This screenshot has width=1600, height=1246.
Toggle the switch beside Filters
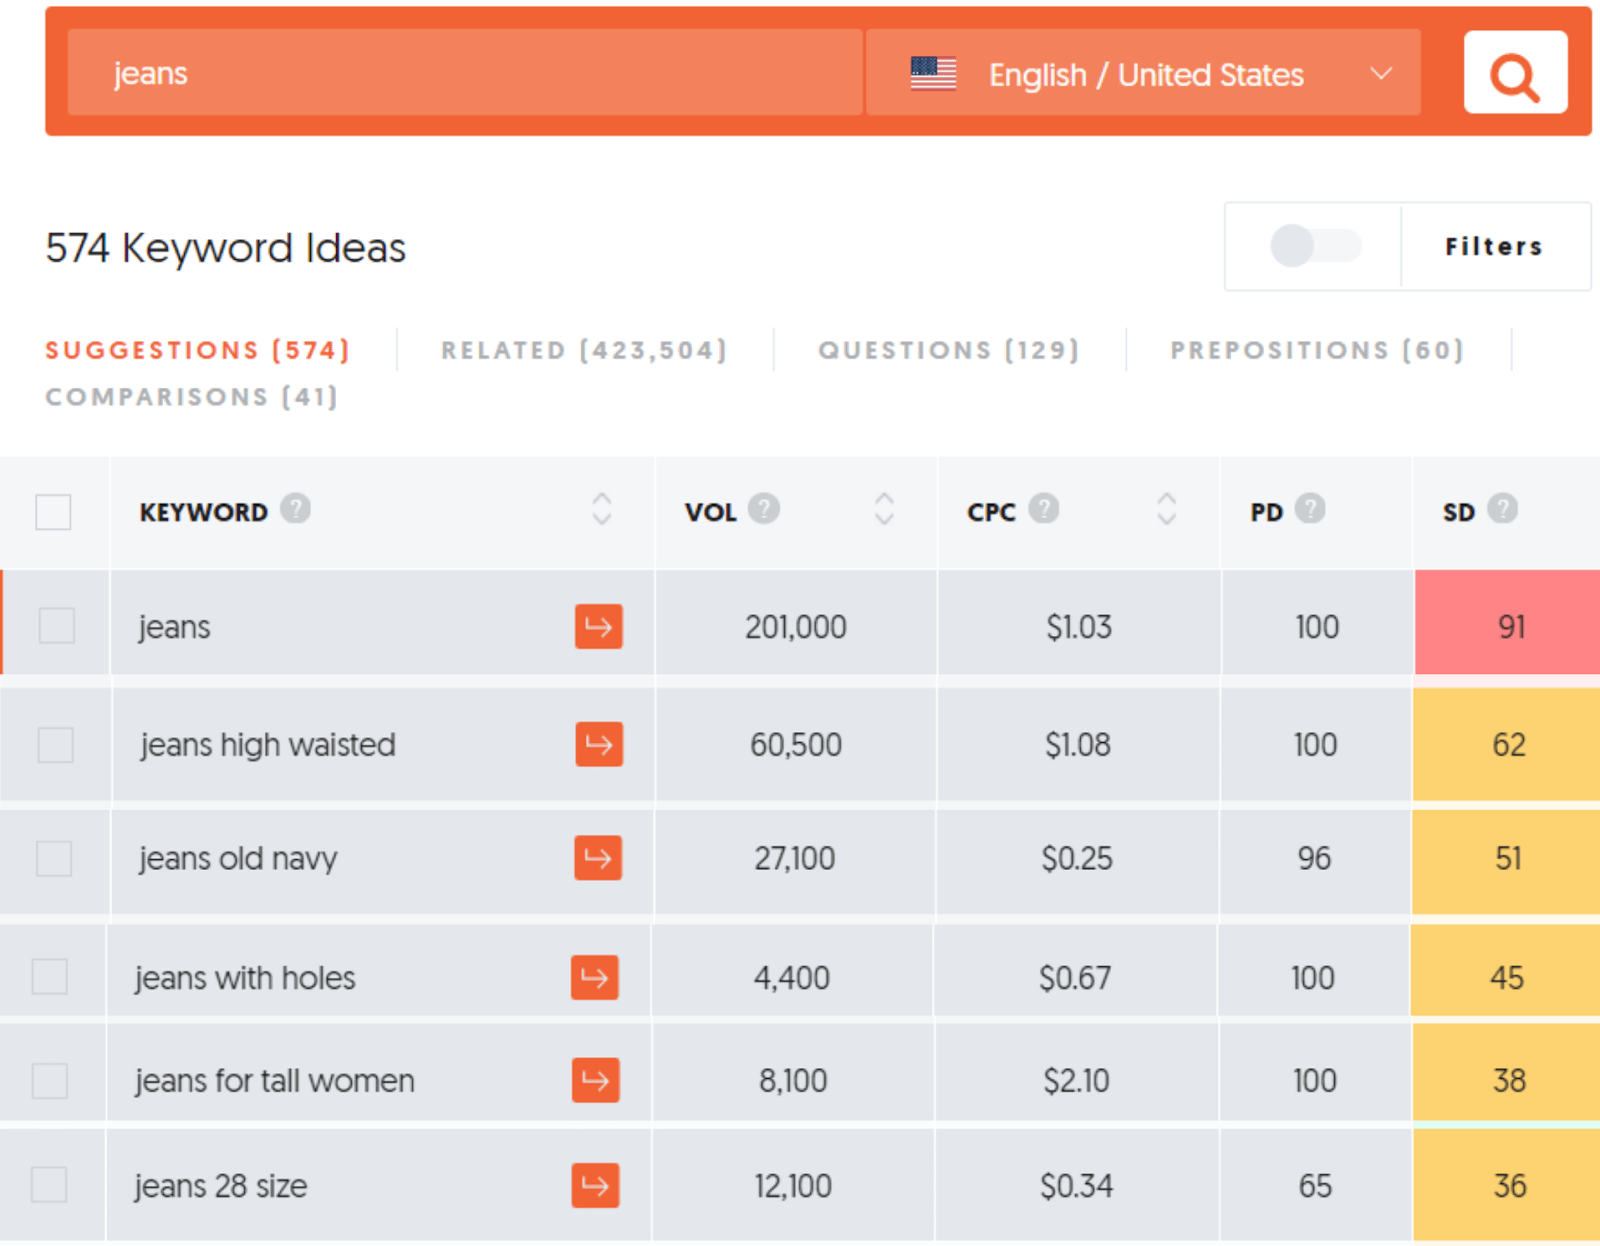point(1314,246)
